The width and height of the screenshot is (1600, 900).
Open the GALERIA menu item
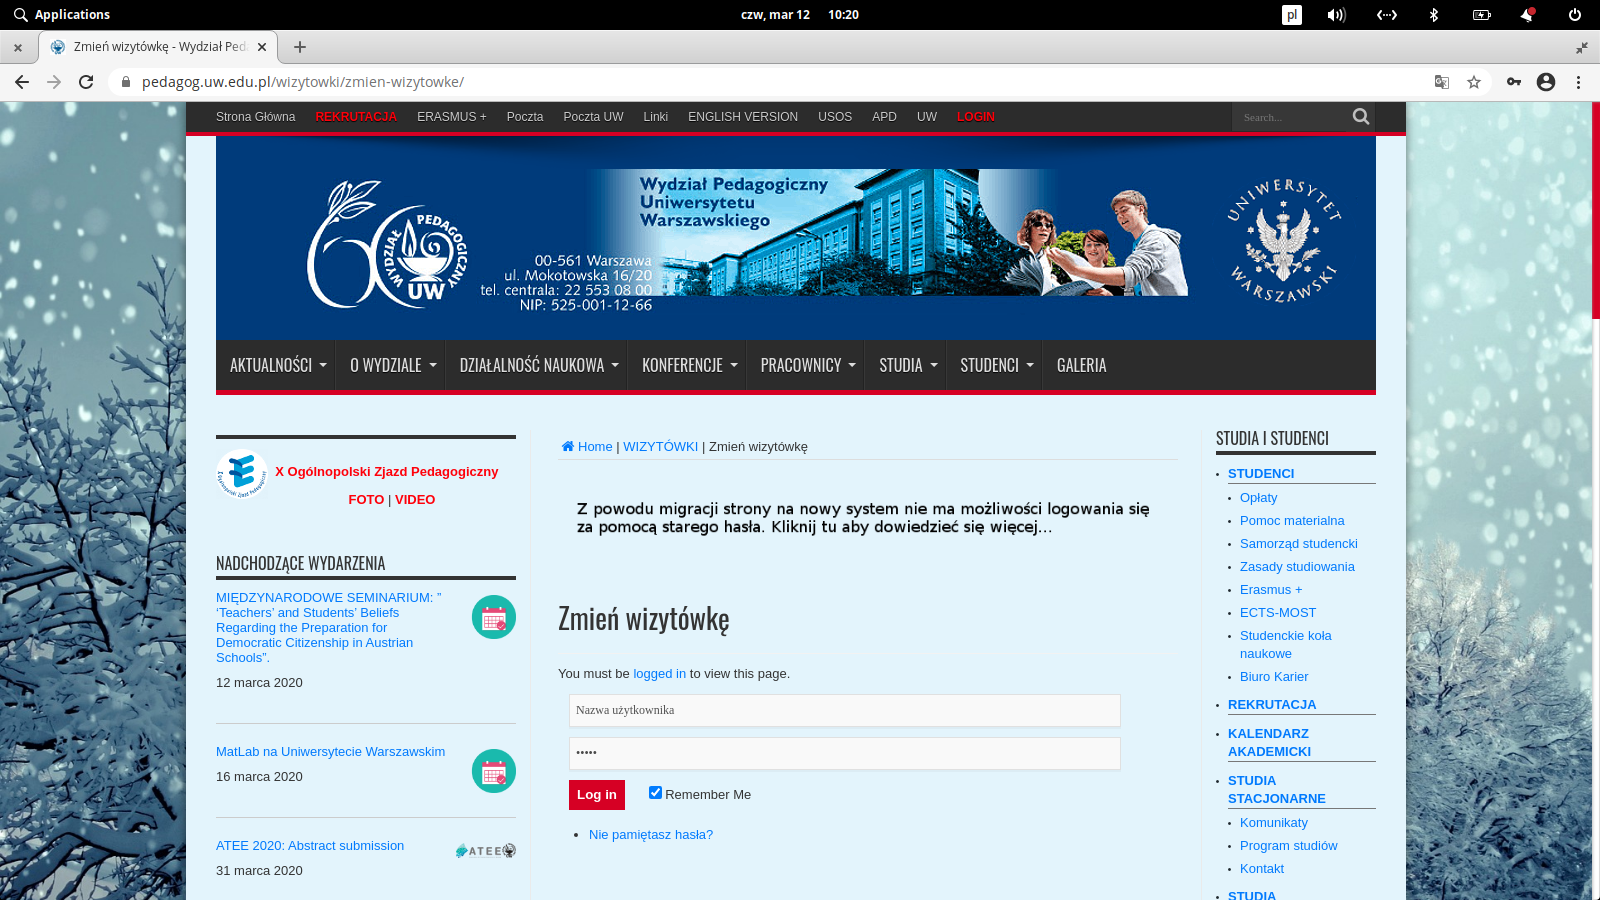(1082, 365)
